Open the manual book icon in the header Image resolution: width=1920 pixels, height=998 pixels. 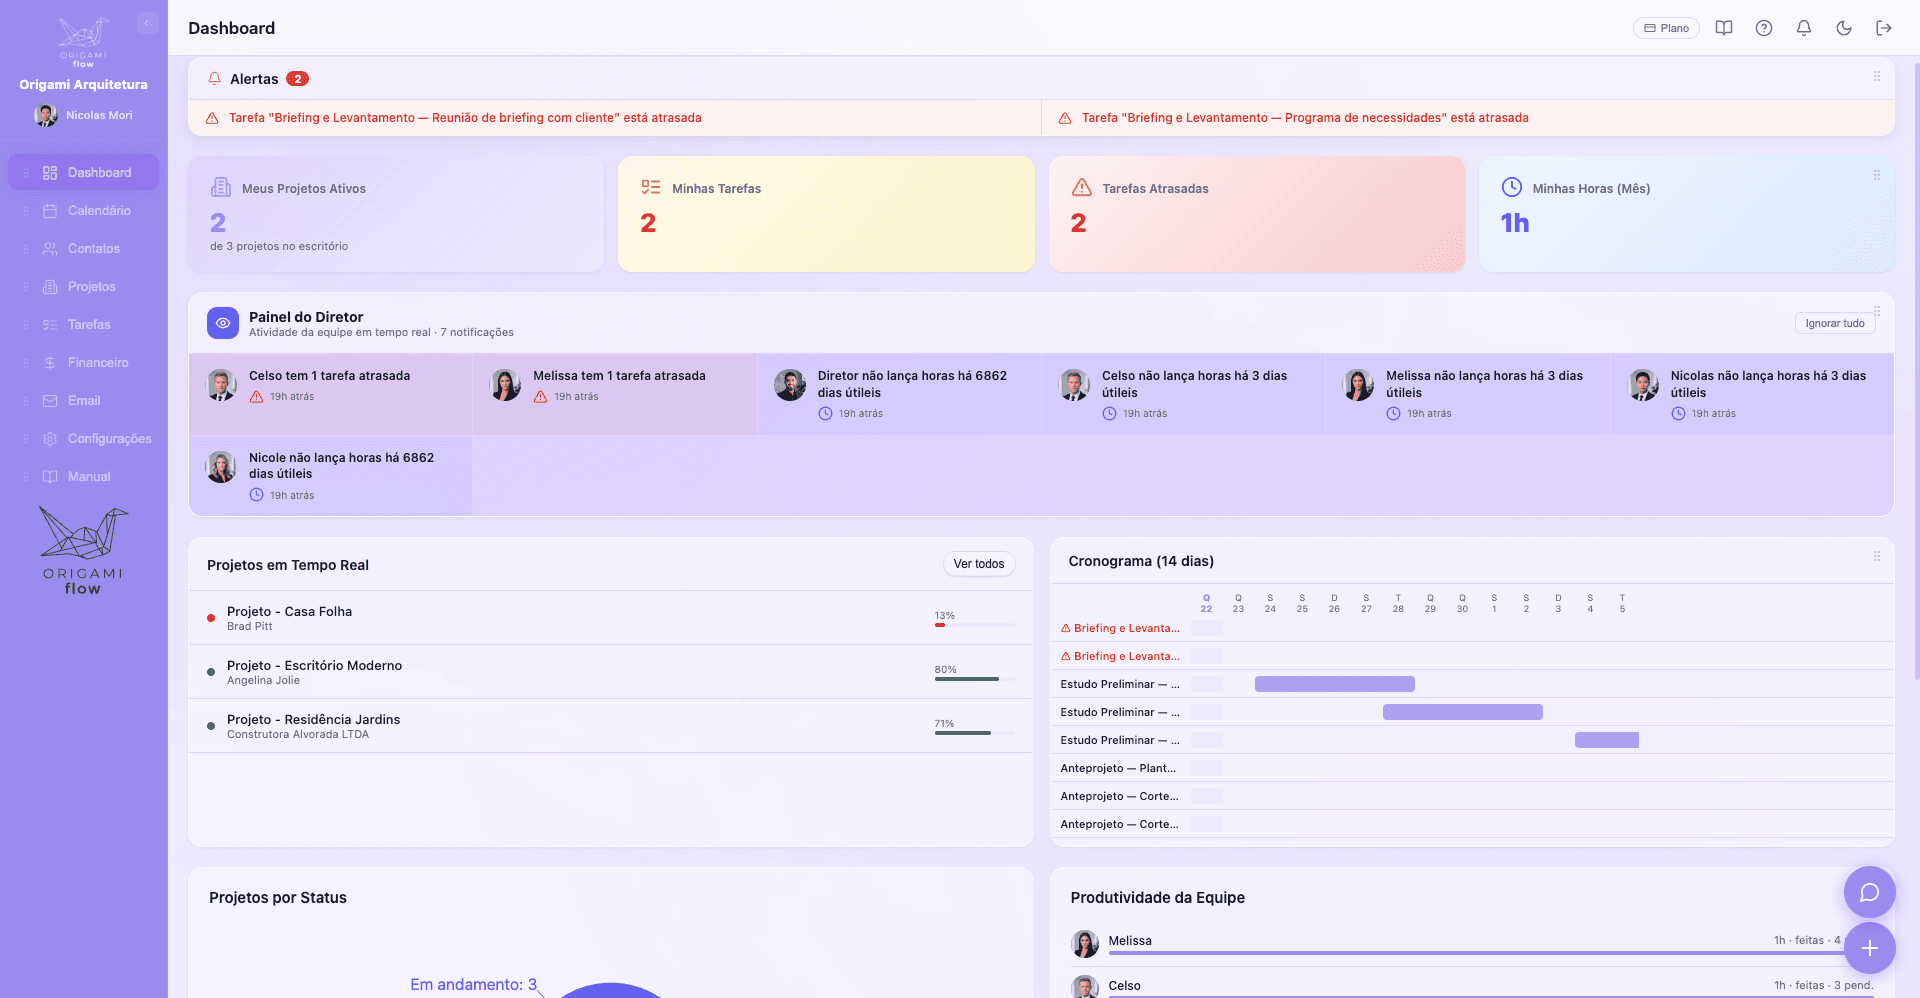(1724, 28)
